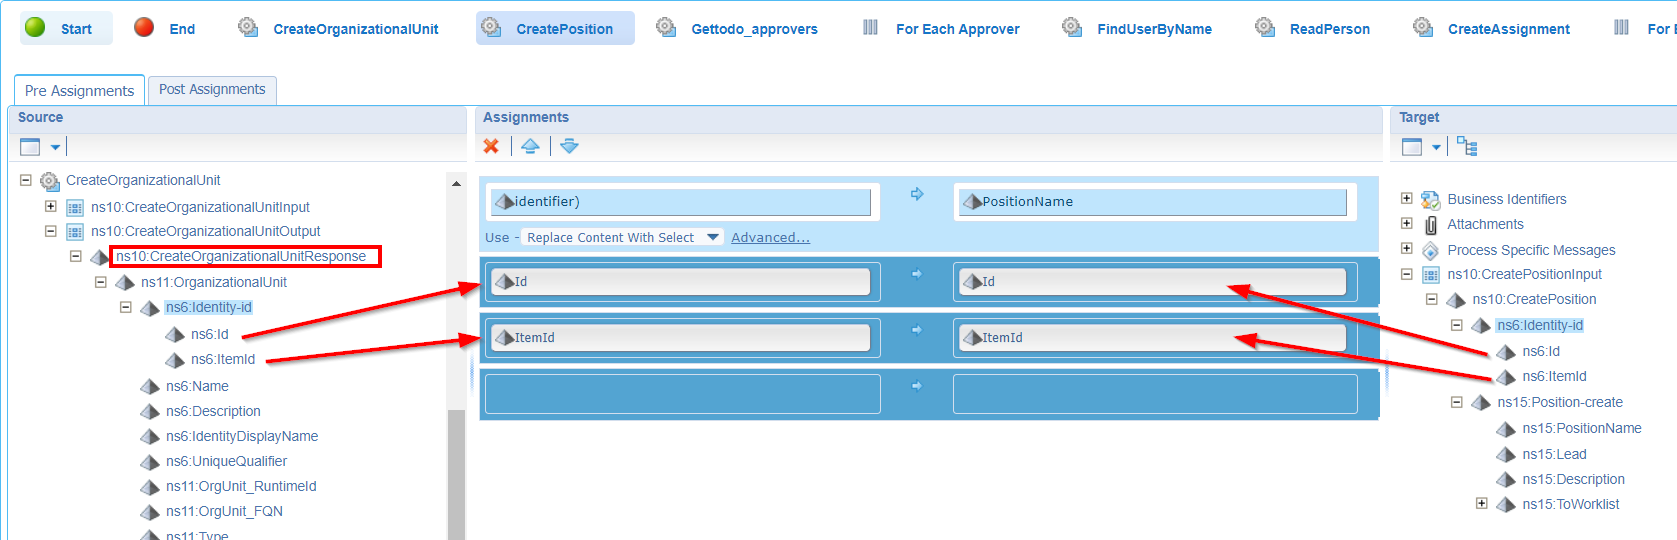Expand the Business Identifiers node

[1407, 199]
